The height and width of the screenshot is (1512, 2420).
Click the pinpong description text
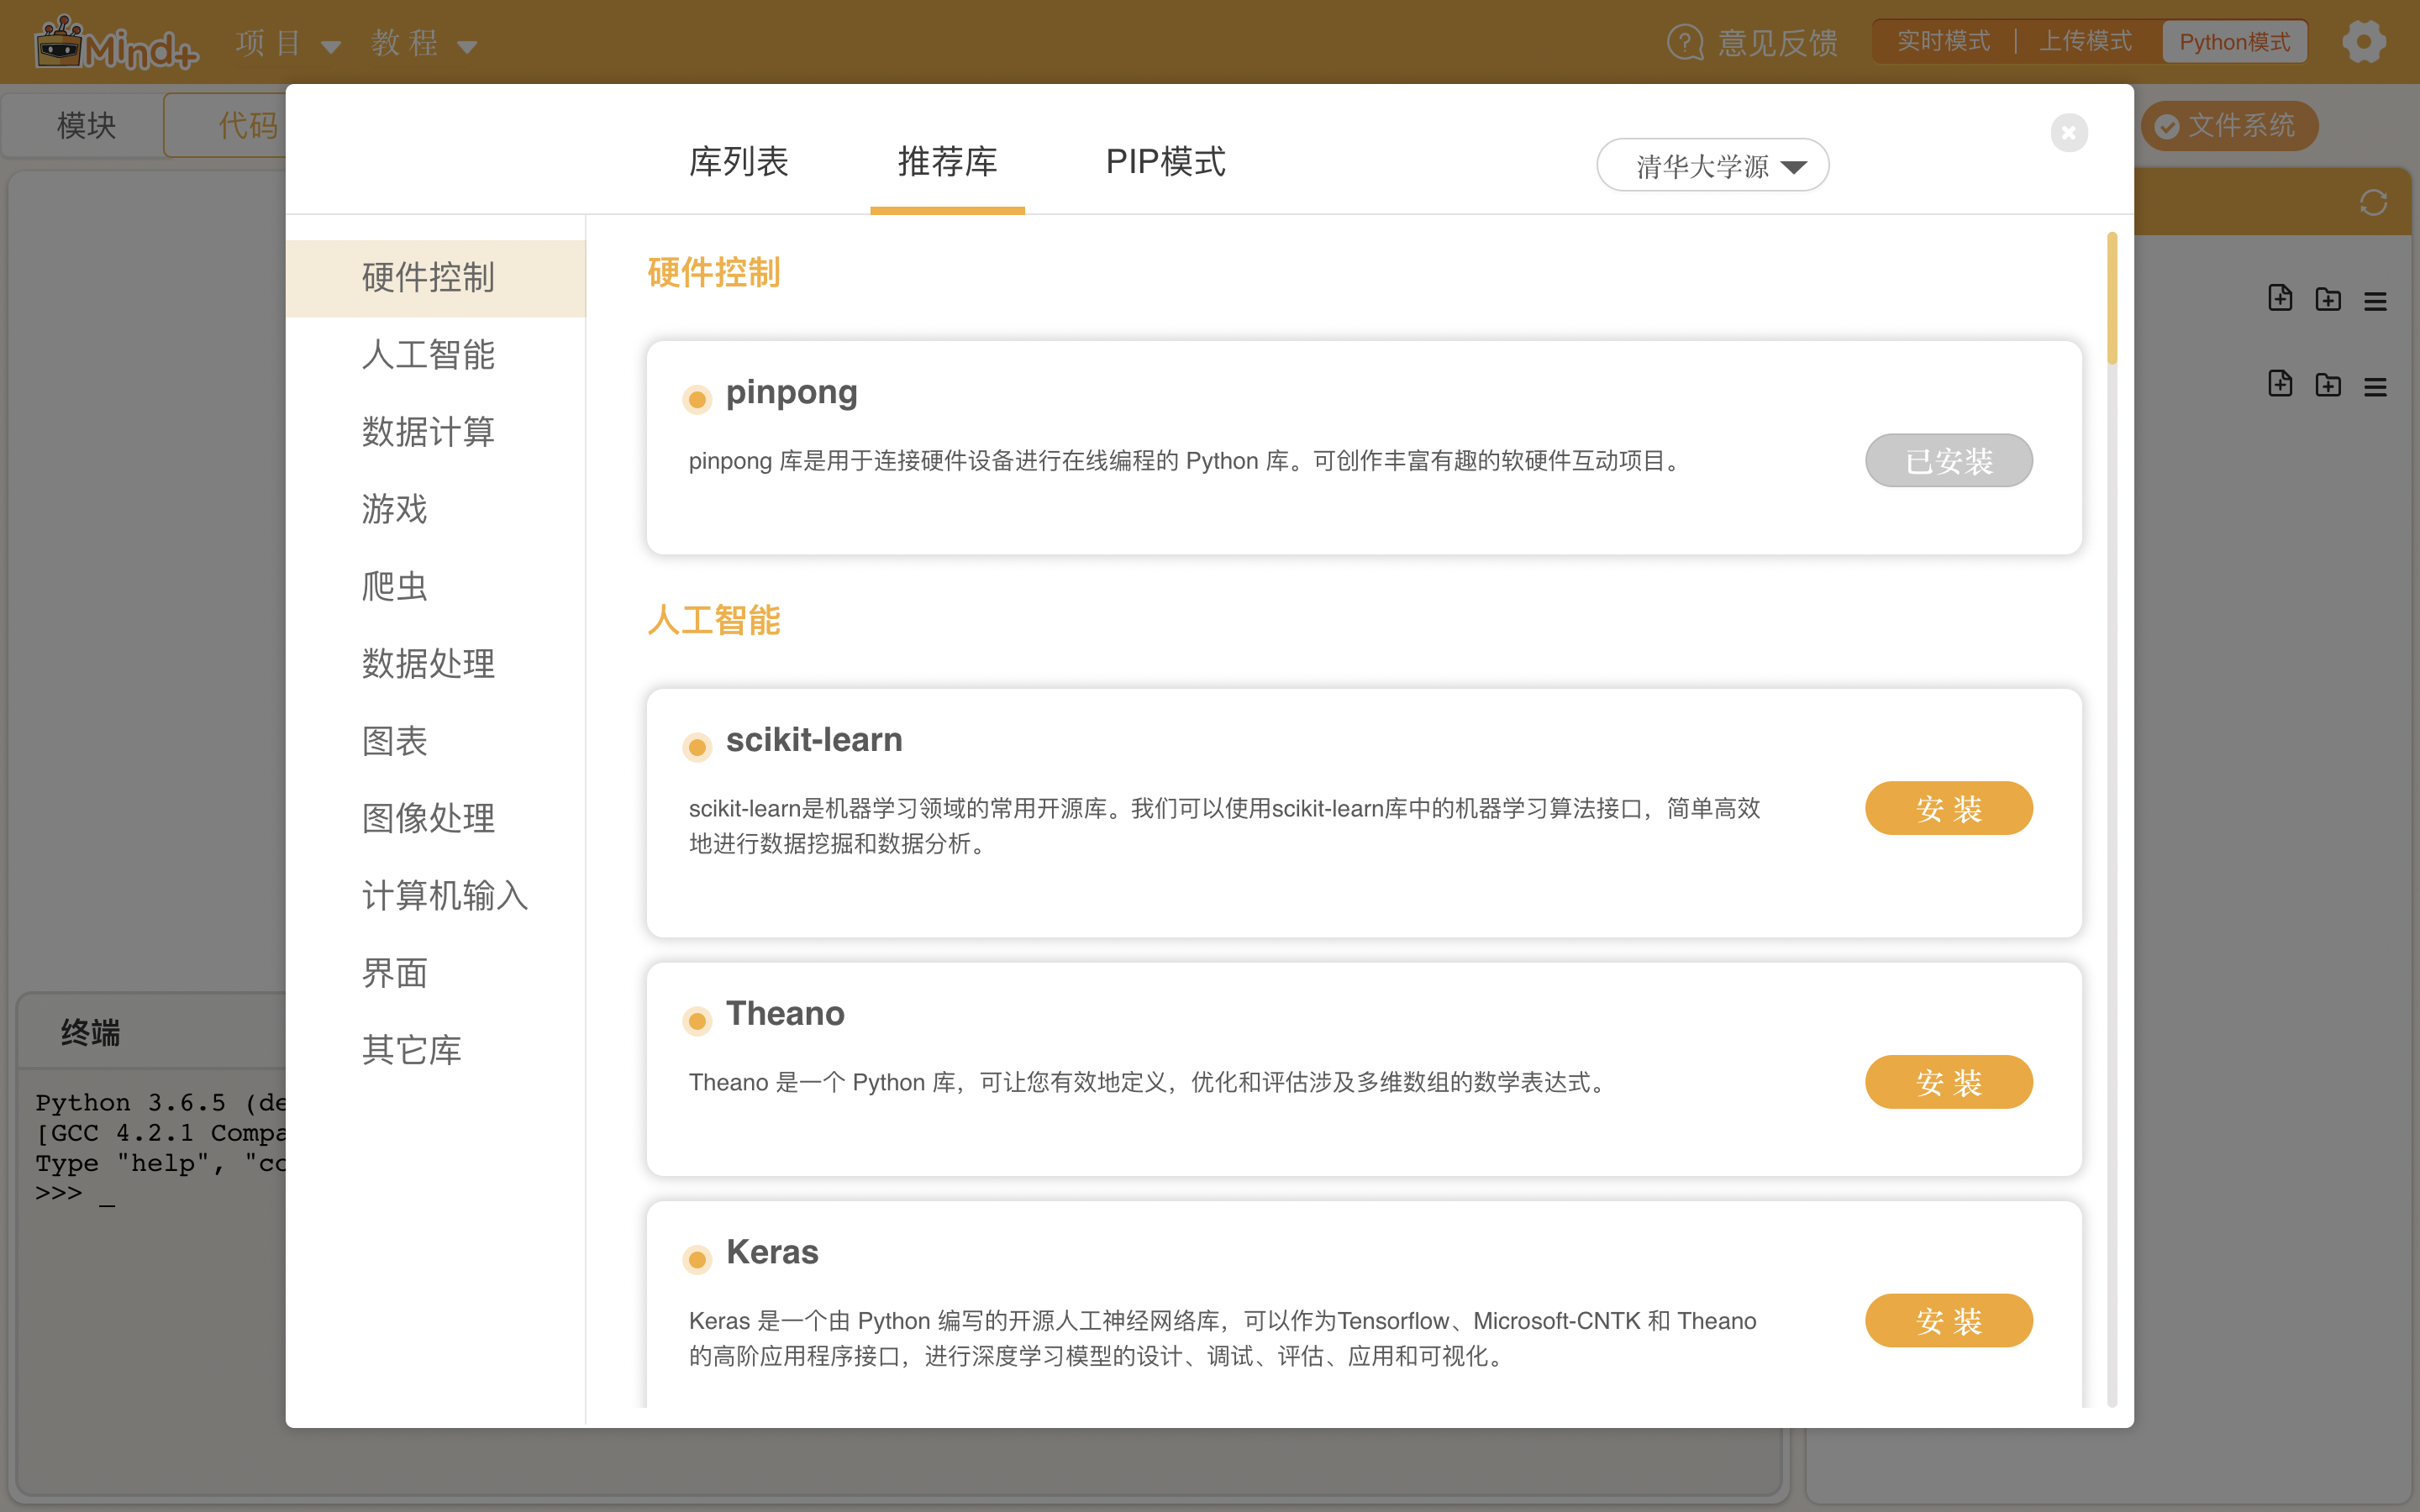point(1187,461)
